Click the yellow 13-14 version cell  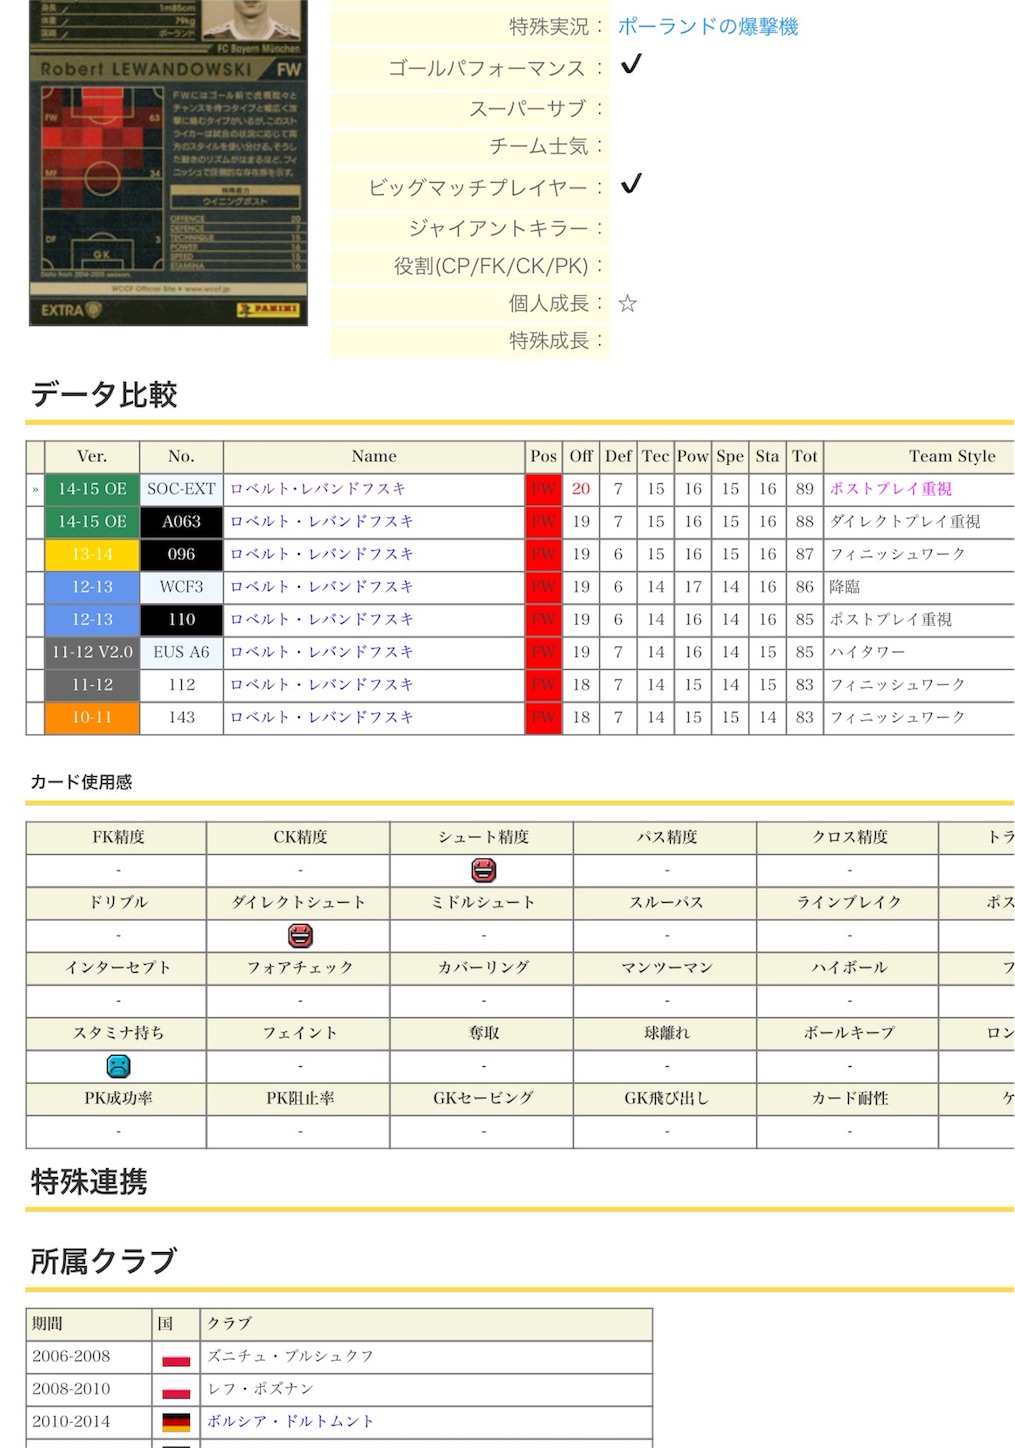tap(92, 554)
